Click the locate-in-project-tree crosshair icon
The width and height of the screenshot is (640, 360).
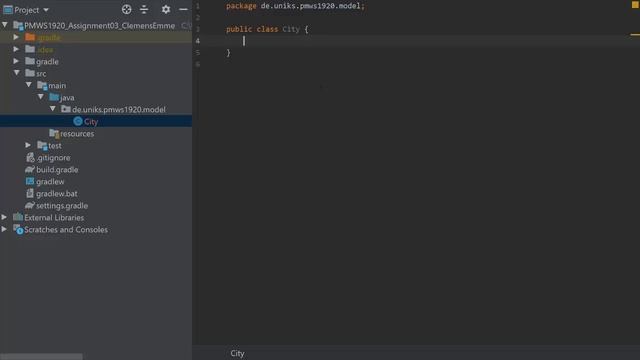127,9
